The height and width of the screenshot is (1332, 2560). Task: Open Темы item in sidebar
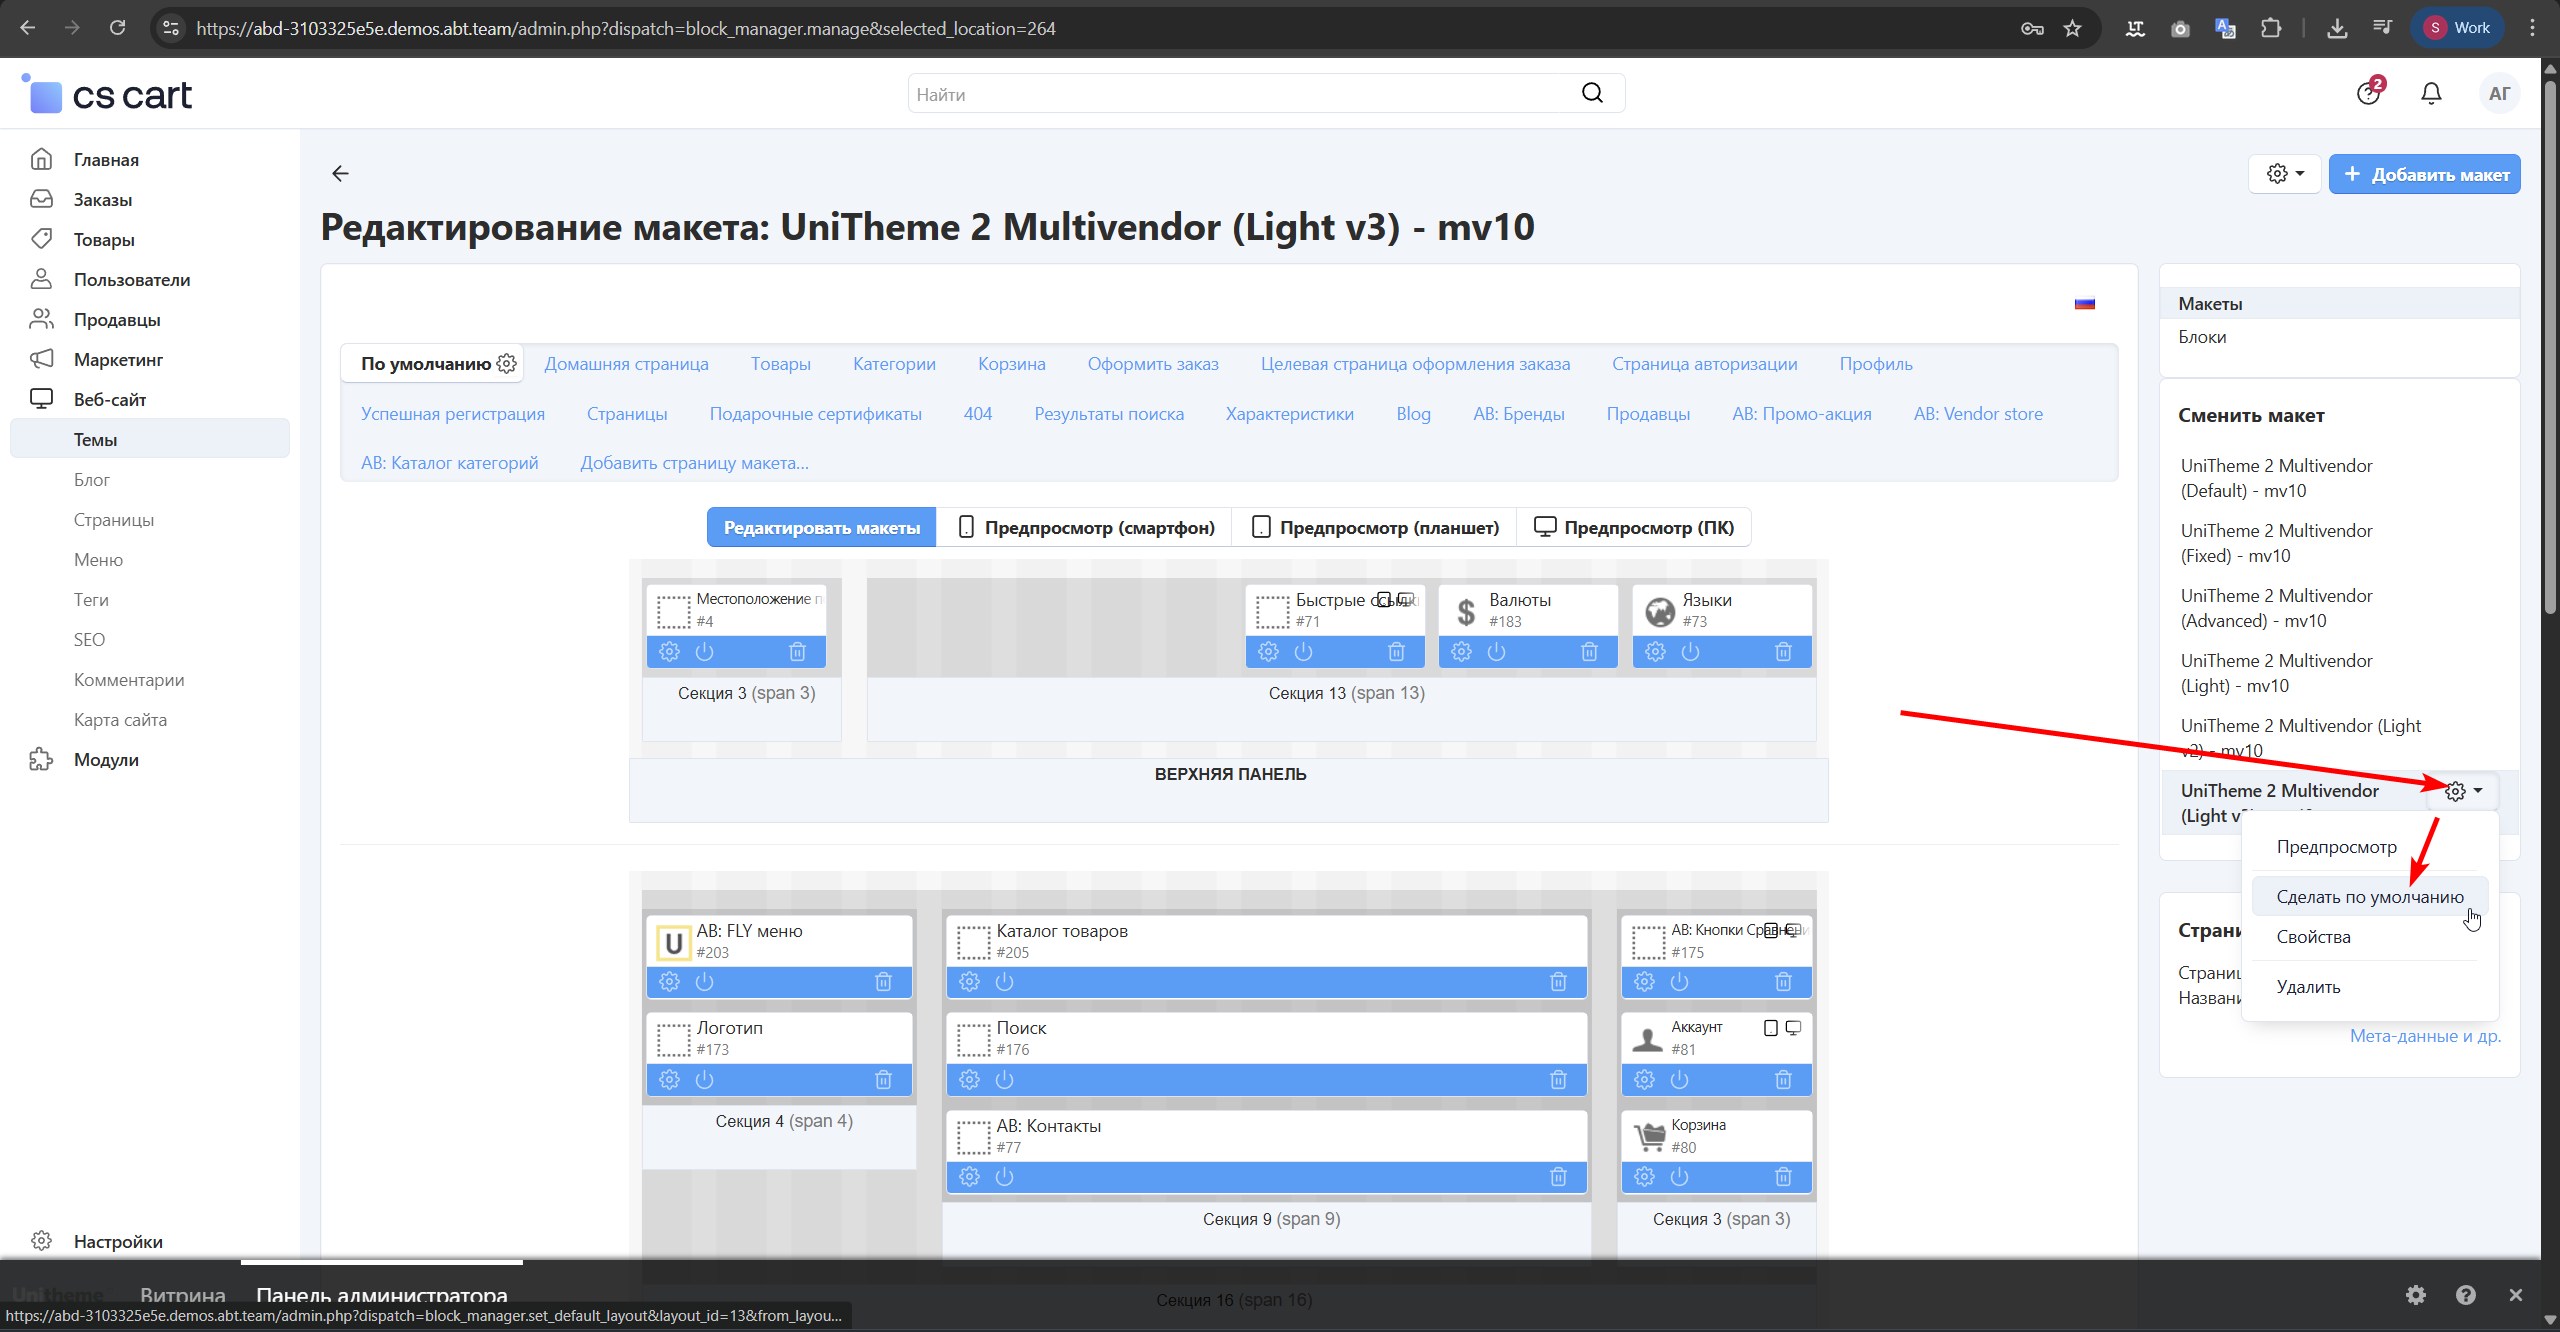(x=150, y=440)
